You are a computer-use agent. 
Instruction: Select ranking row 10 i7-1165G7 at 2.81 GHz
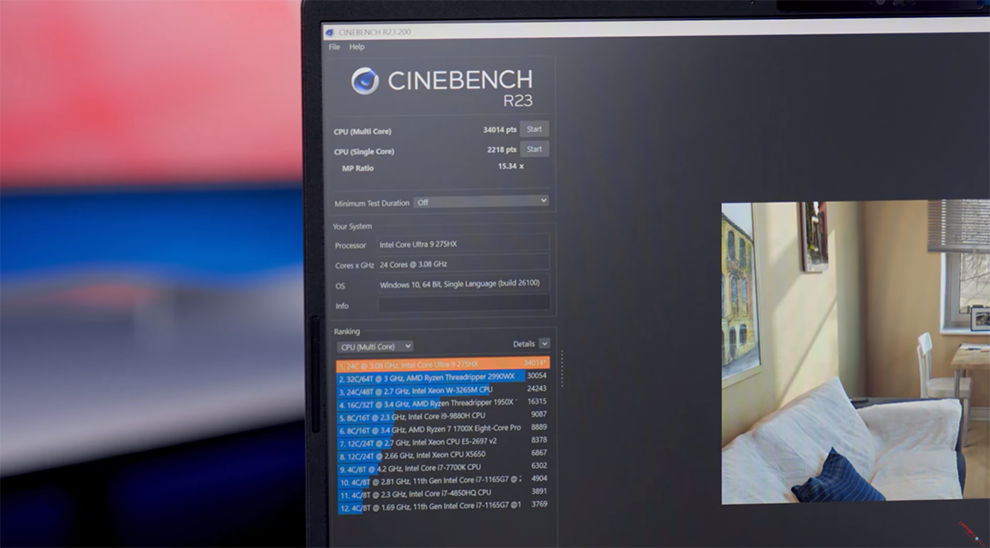(x=443, y=480)
